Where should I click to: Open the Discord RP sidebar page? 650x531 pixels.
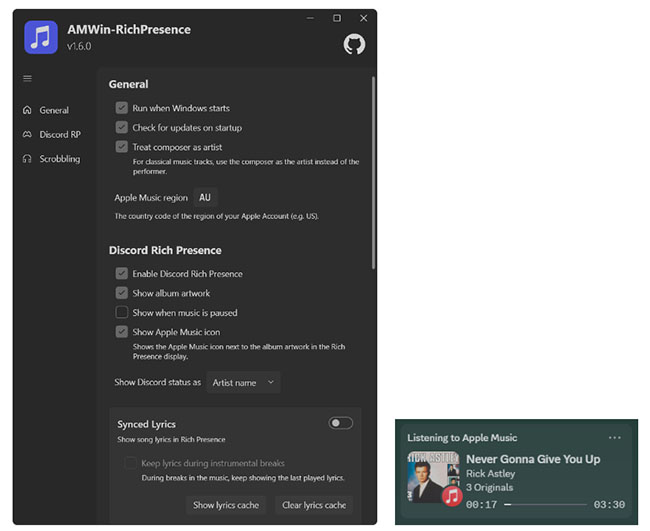(x=60, y=134)
